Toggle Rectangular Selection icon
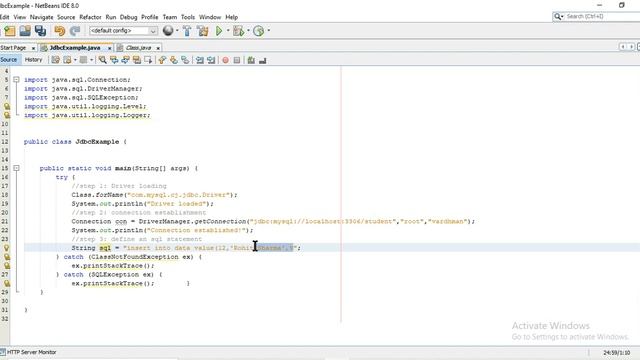Viewport: 640px width, 360px height. (148, 60)
